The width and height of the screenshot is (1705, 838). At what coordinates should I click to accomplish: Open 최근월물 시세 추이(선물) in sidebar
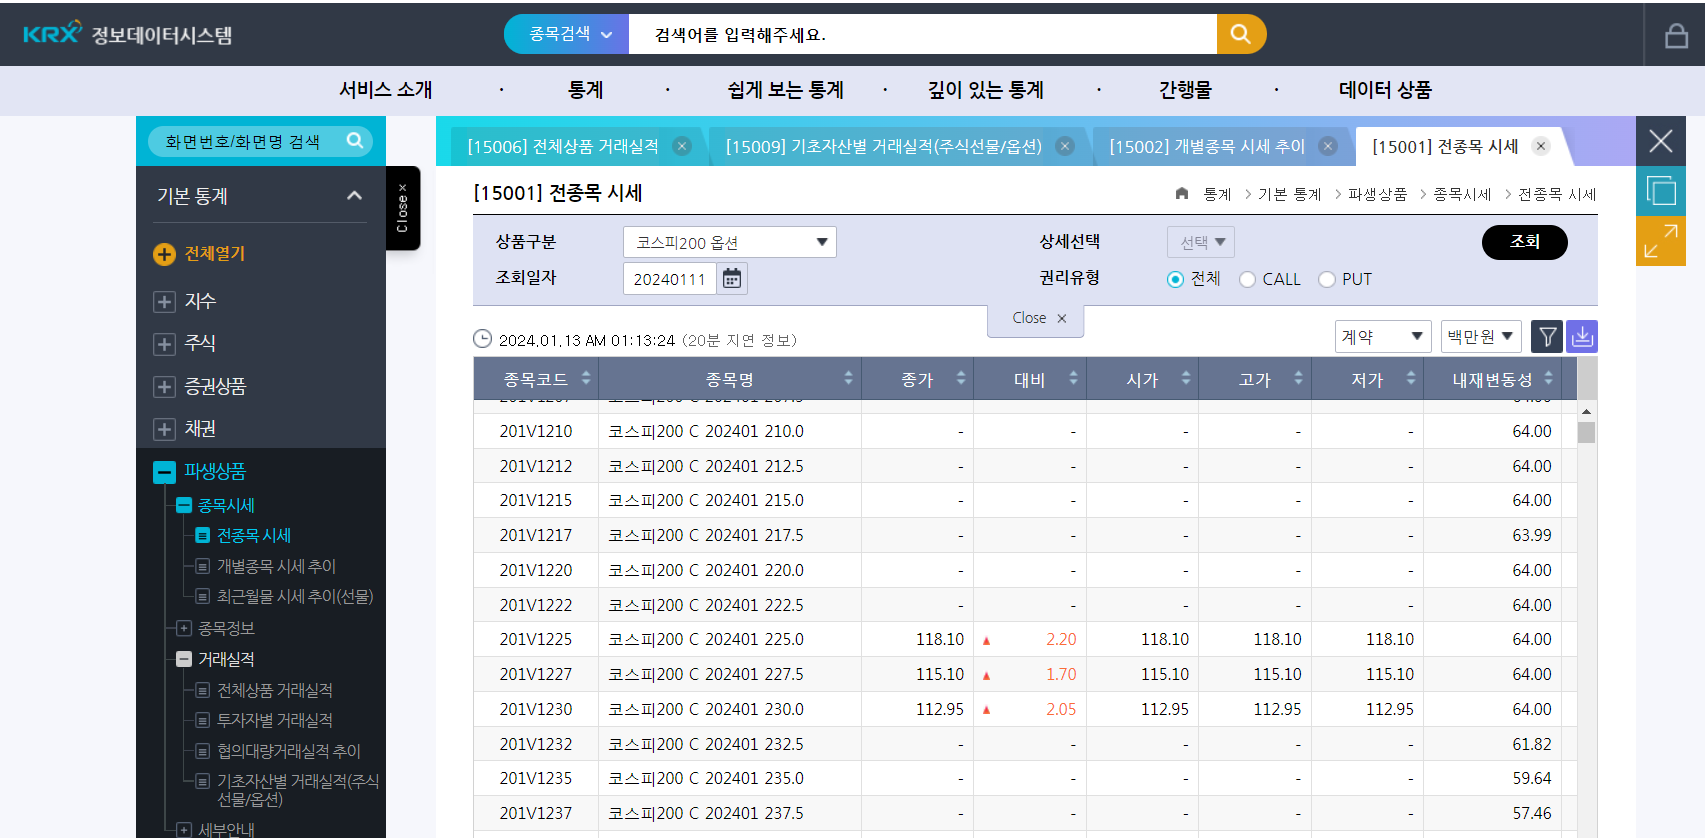click(x=295, y=597)
